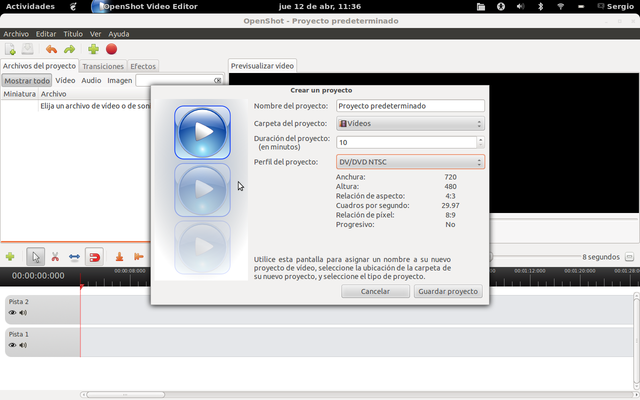This screenshot has height=400, width=640.
Task: Import files with the top green plus
Action: pos(93,49)
